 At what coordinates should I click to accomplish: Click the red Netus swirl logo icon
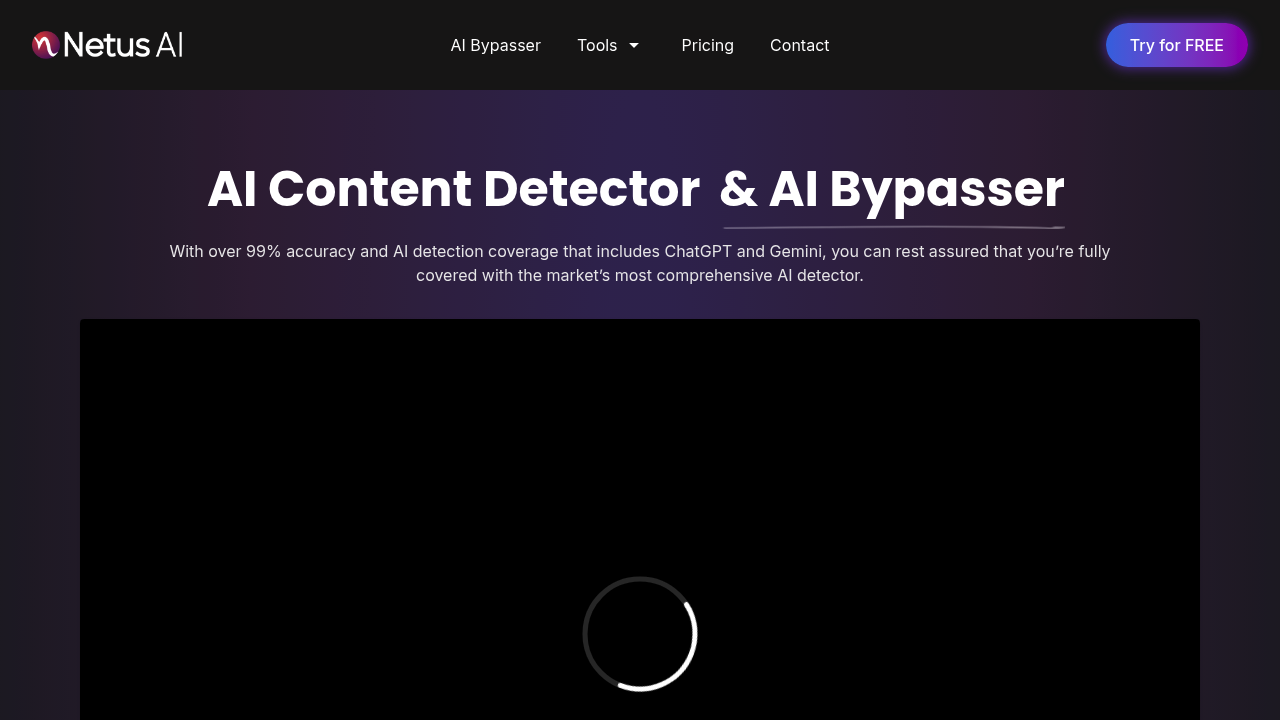45,45
